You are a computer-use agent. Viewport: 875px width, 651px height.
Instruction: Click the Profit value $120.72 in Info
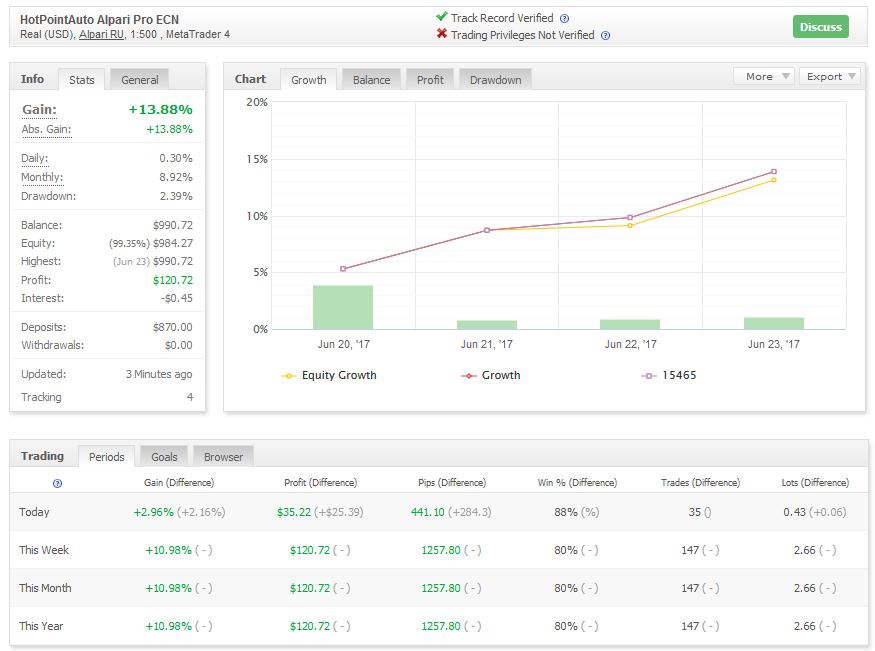click(x=172, y=280)
